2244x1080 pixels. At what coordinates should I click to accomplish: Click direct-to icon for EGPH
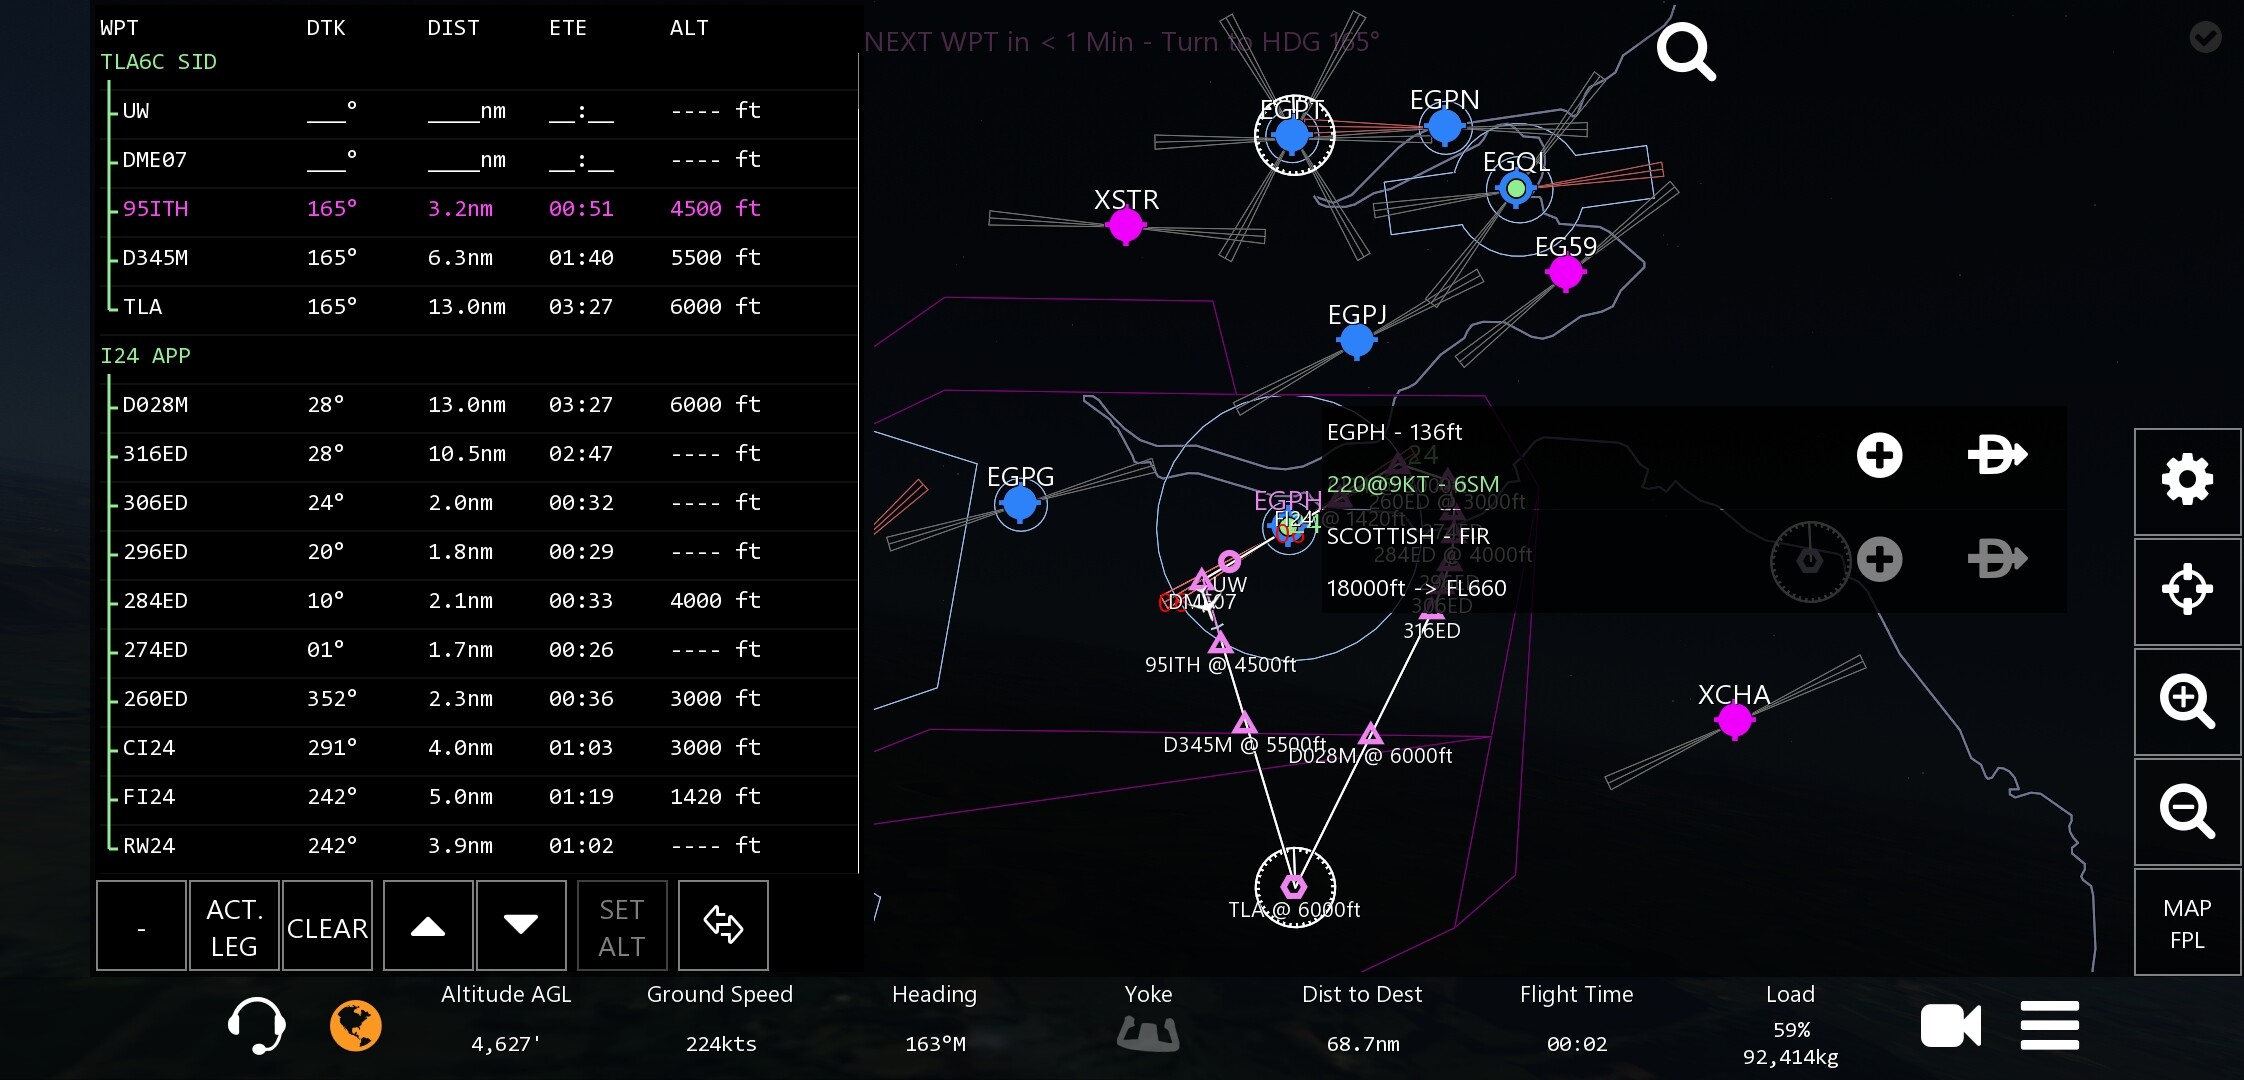tap(1996, 455)
